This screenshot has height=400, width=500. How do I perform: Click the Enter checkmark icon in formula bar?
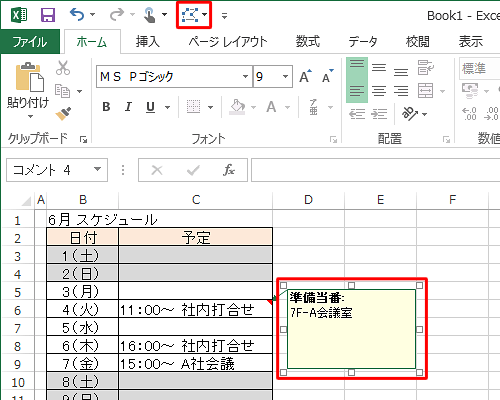tap(193, 170)
